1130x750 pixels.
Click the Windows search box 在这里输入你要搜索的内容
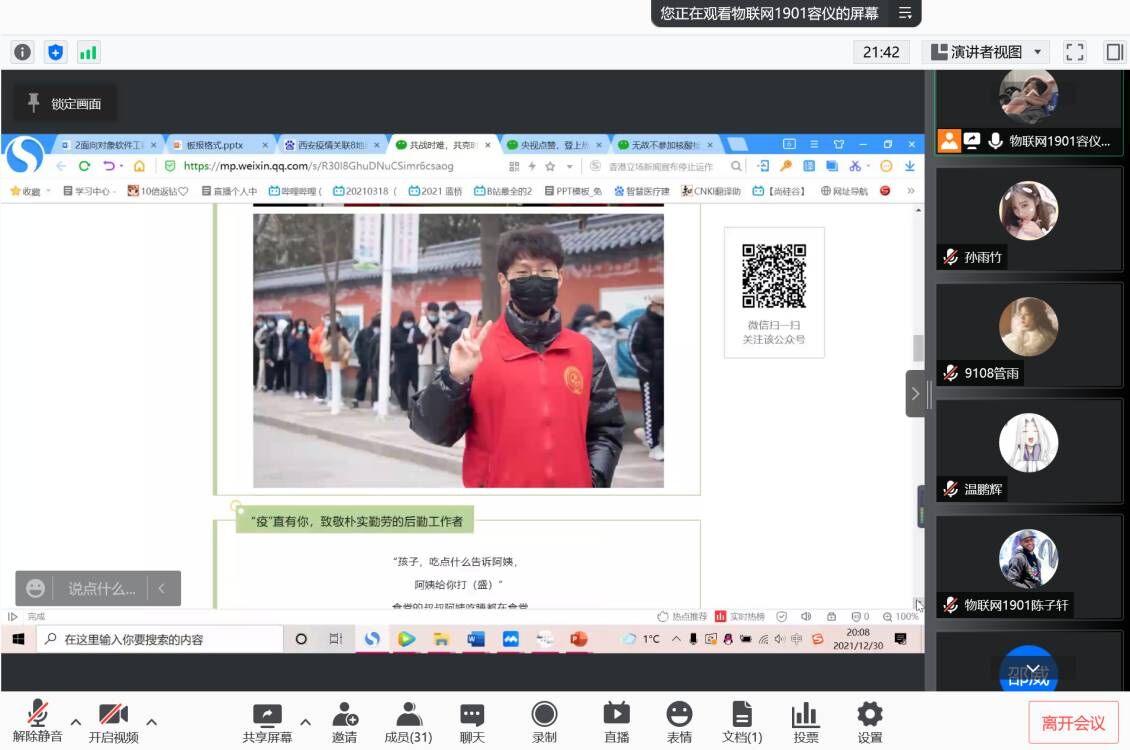(160, 639)
